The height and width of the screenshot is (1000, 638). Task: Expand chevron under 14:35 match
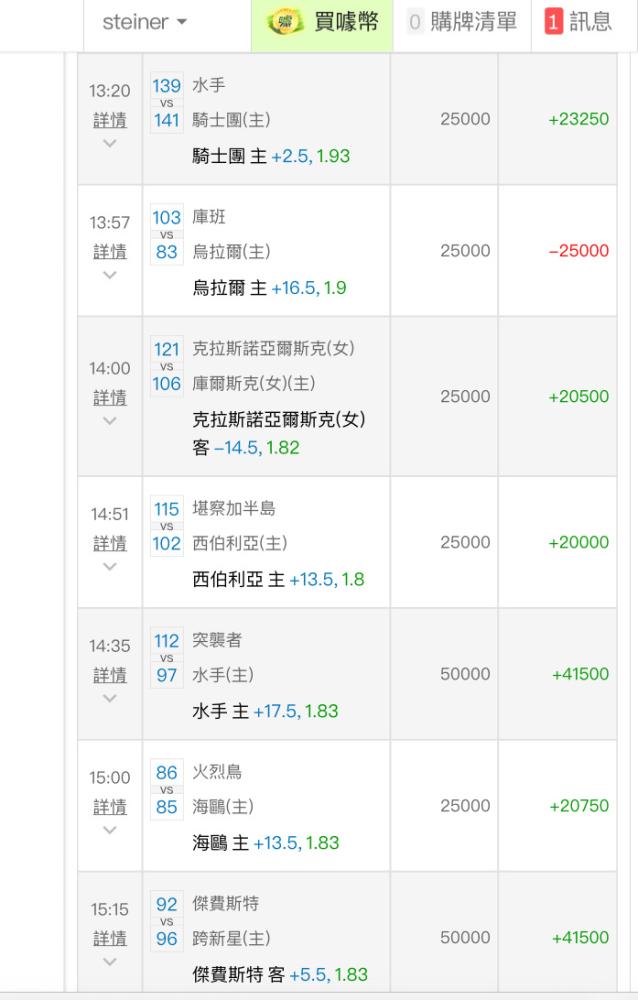[110, 698]
